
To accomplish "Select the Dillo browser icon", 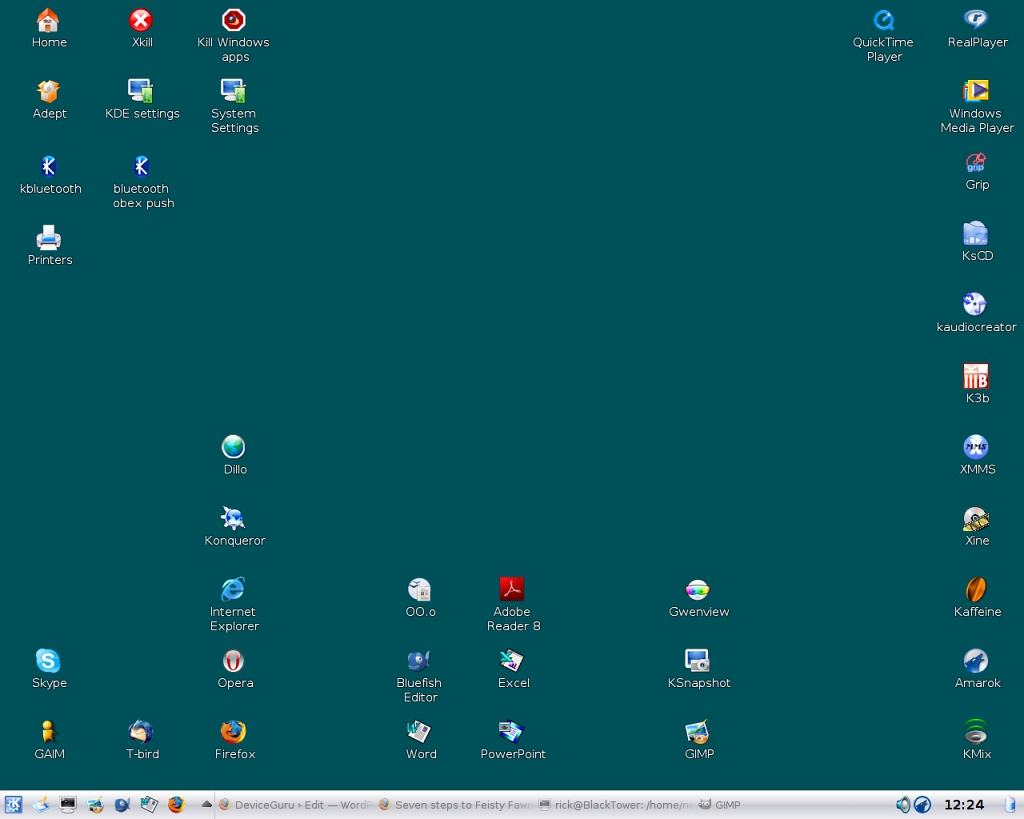I will pyautogui.click(x=233, y=447).
